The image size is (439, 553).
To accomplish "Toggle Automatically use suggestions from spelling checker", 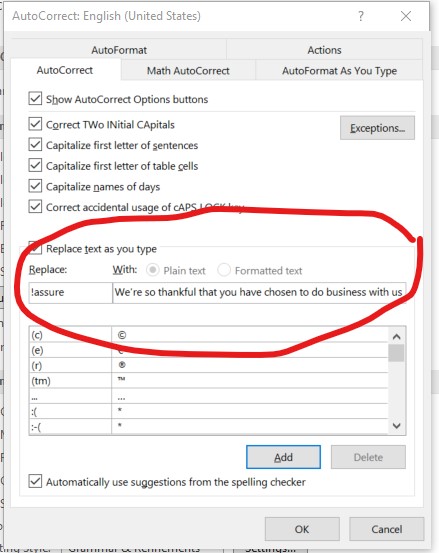I will 35,481.
